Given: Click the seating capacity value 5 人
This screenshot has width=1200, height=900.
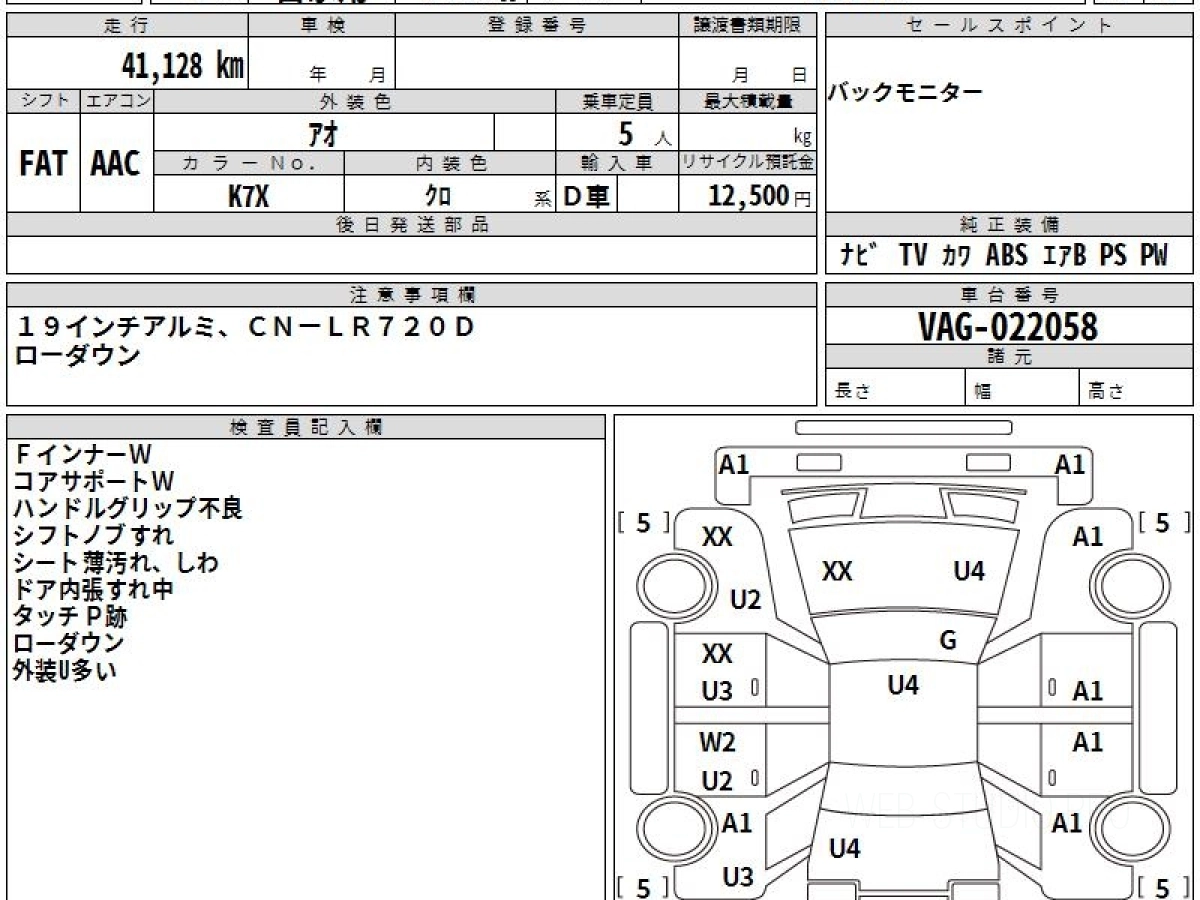Looking at the screenshot, I should click(644, 133).
